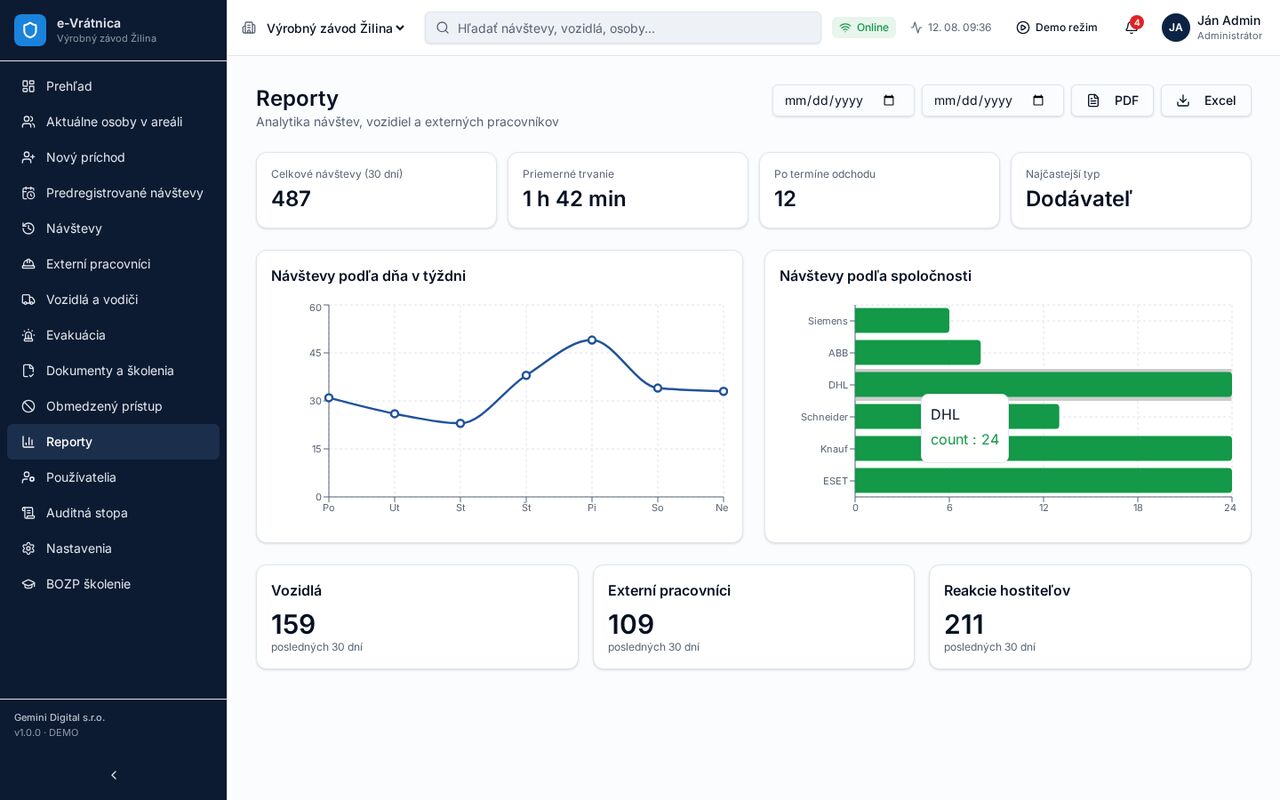Viewport: 1280px width, 800px height.
Task: Open the Ján Admin user menu
Action: click(x=1212, y=28)
